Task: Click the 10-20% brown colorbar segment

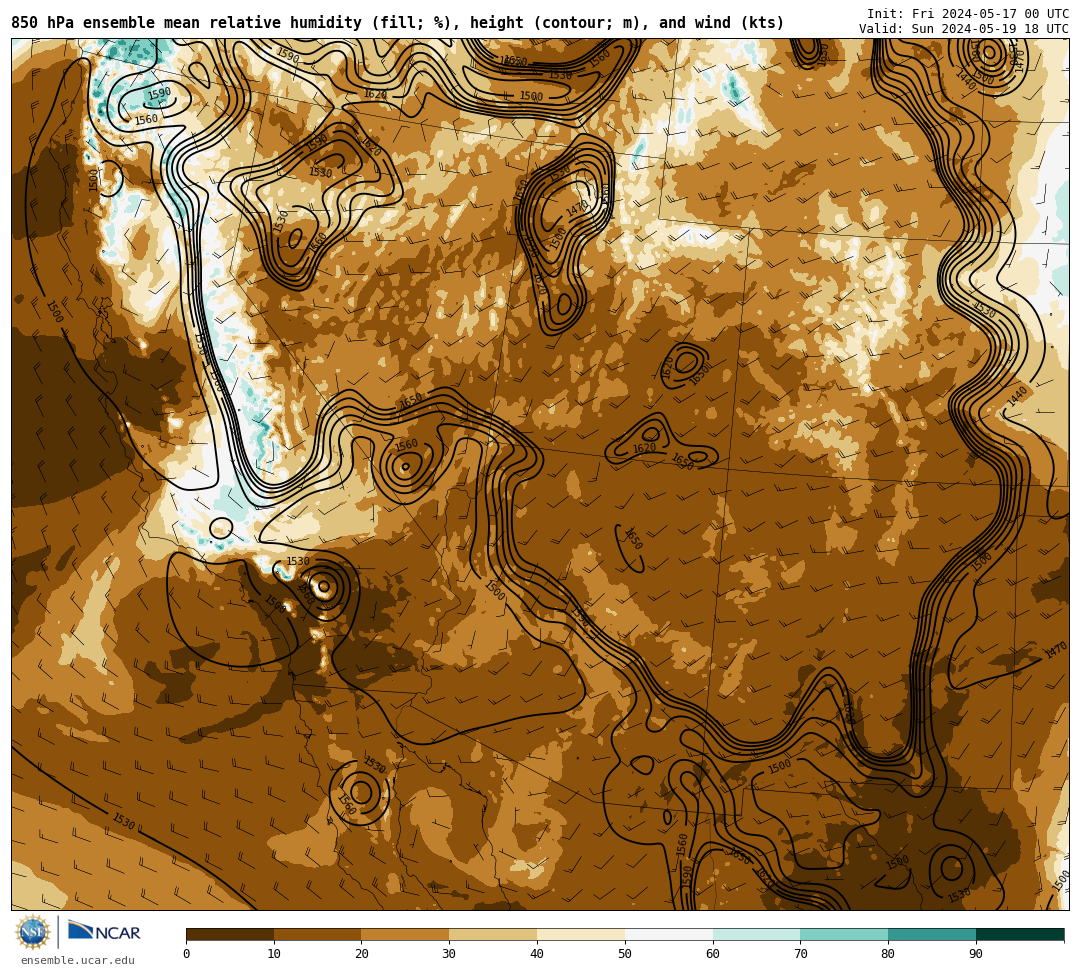Action: (318, 934)
